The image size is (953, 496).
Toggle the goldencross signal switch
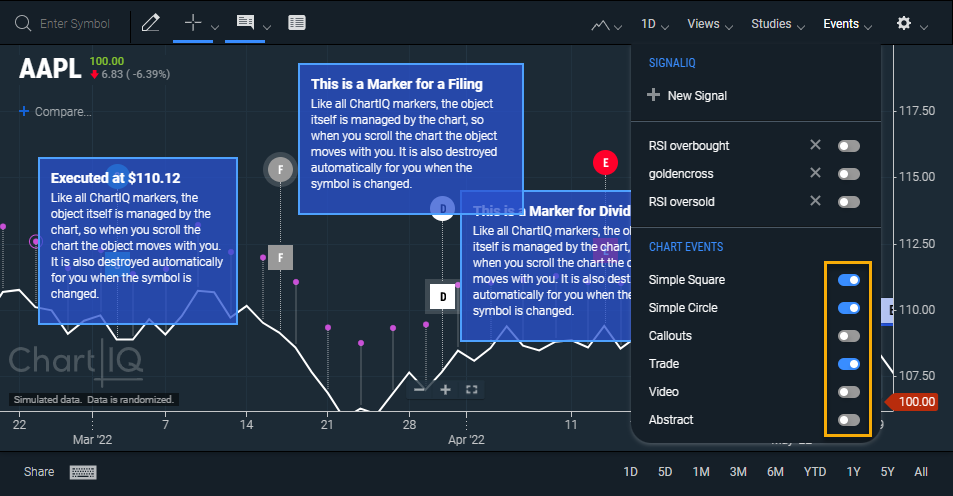(x=848, y=174)
